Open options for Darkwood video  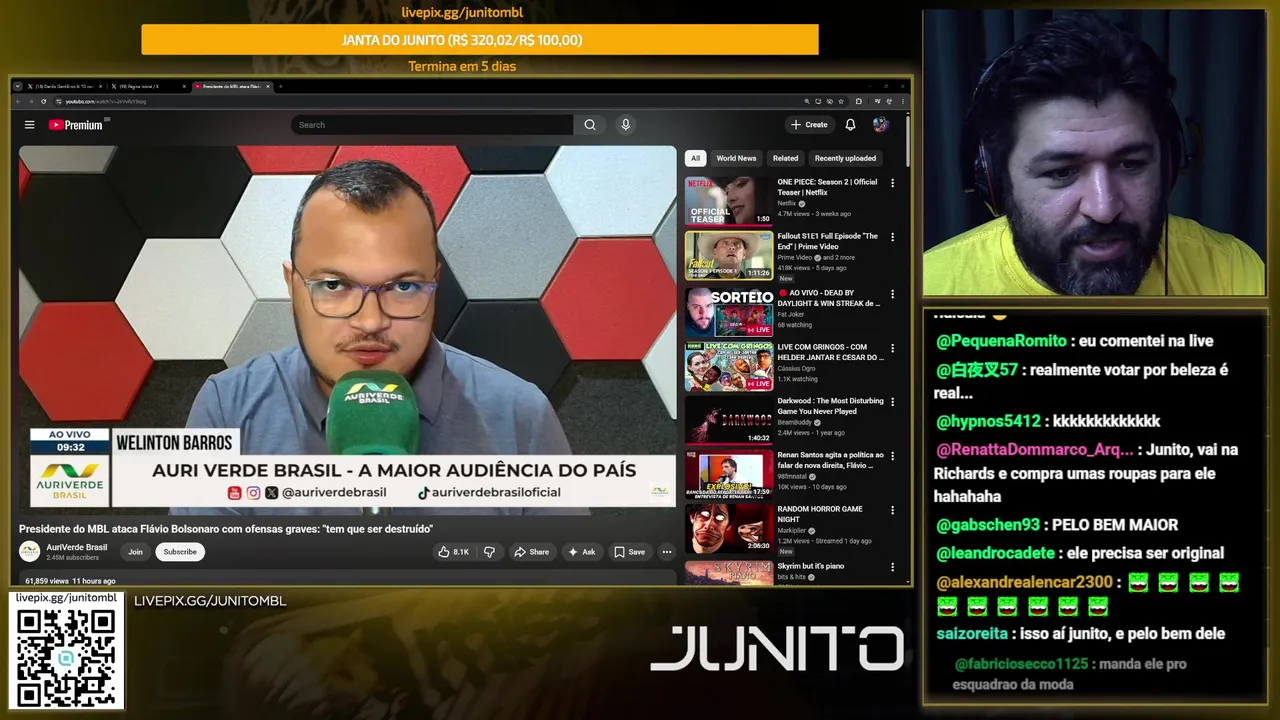click(x=893, y=402)
